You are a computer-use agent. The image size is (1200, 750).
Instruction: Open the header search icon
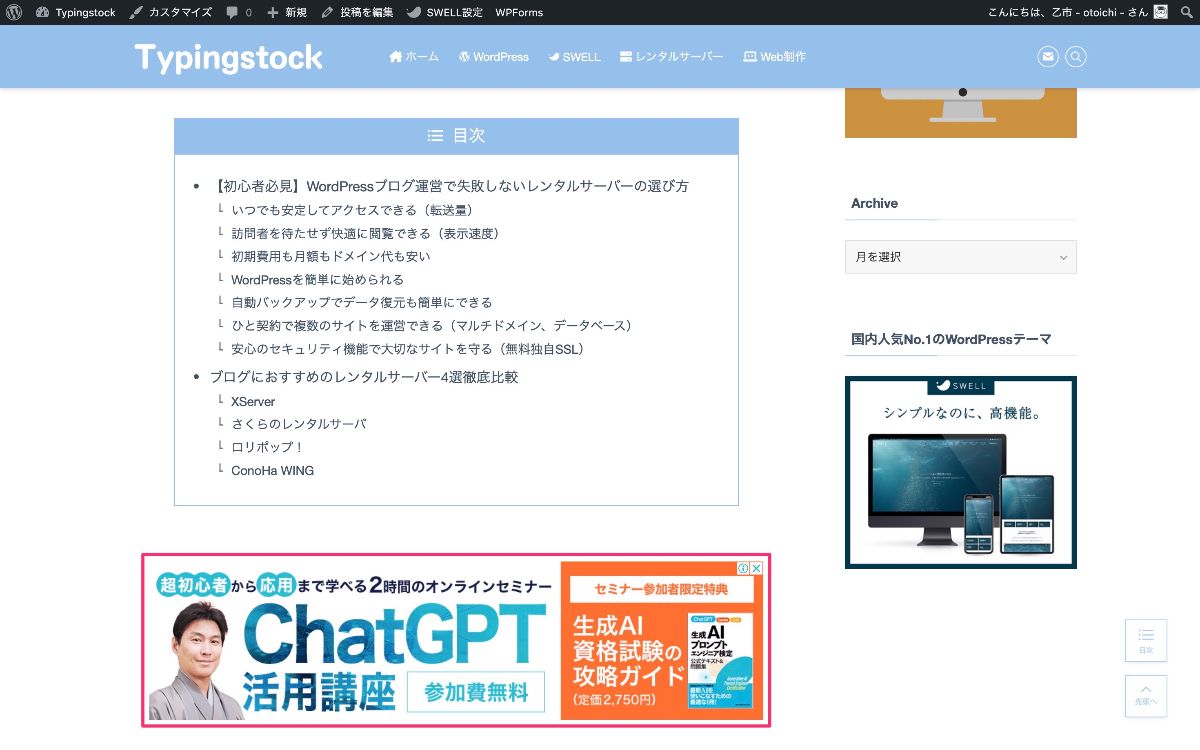point(1076,57)
